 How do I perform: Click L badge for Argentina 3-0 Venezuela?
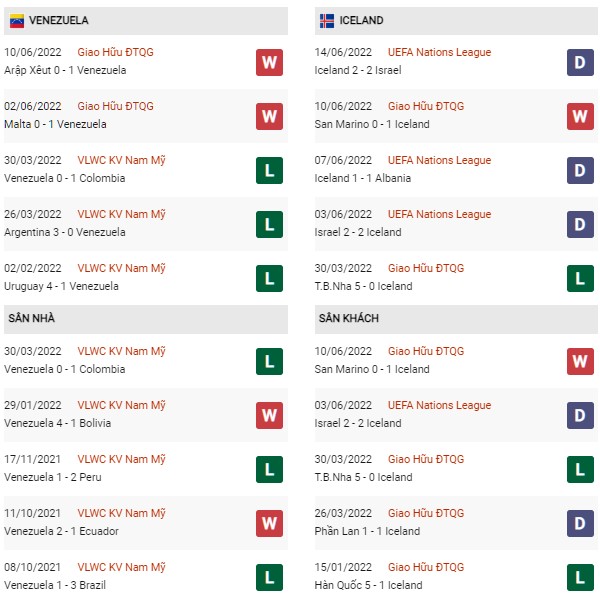point(269,225)
